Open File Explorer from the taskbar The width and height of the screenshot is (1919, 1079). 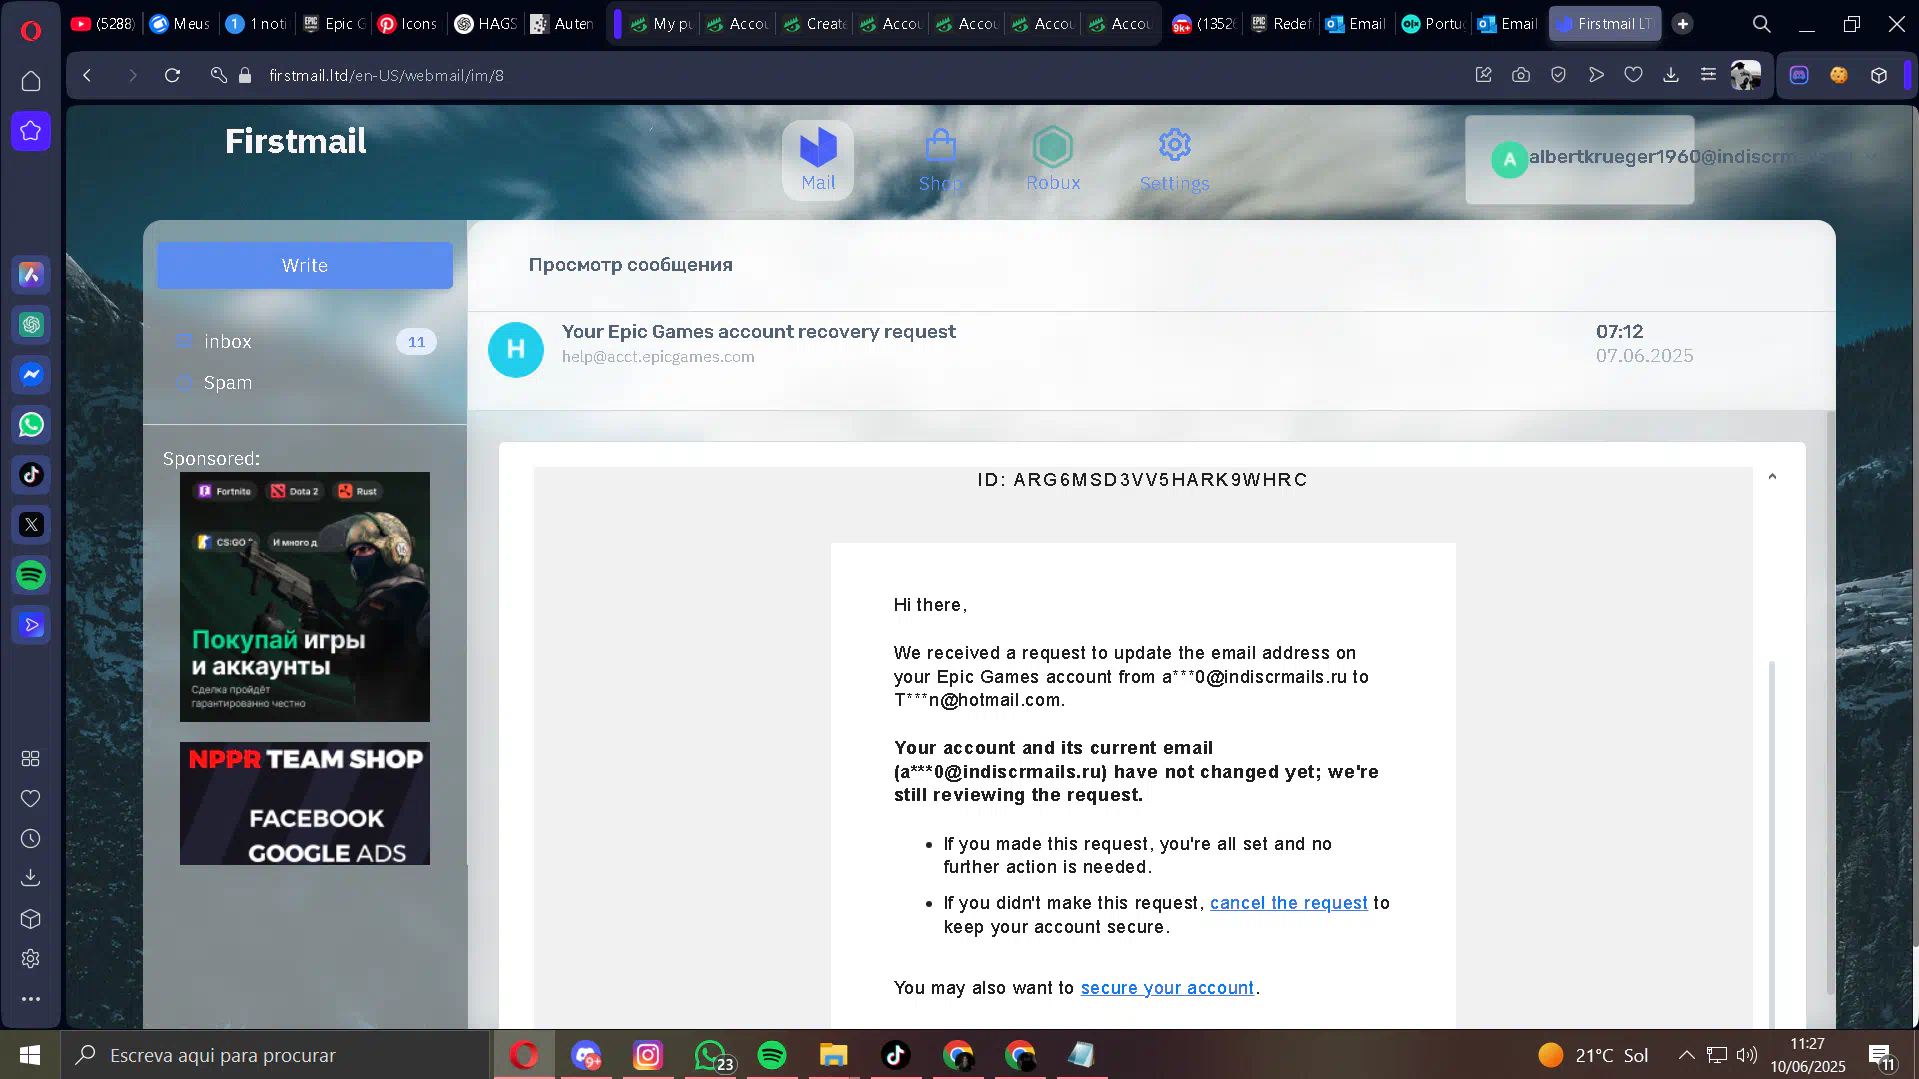[x=833, y=1055]
